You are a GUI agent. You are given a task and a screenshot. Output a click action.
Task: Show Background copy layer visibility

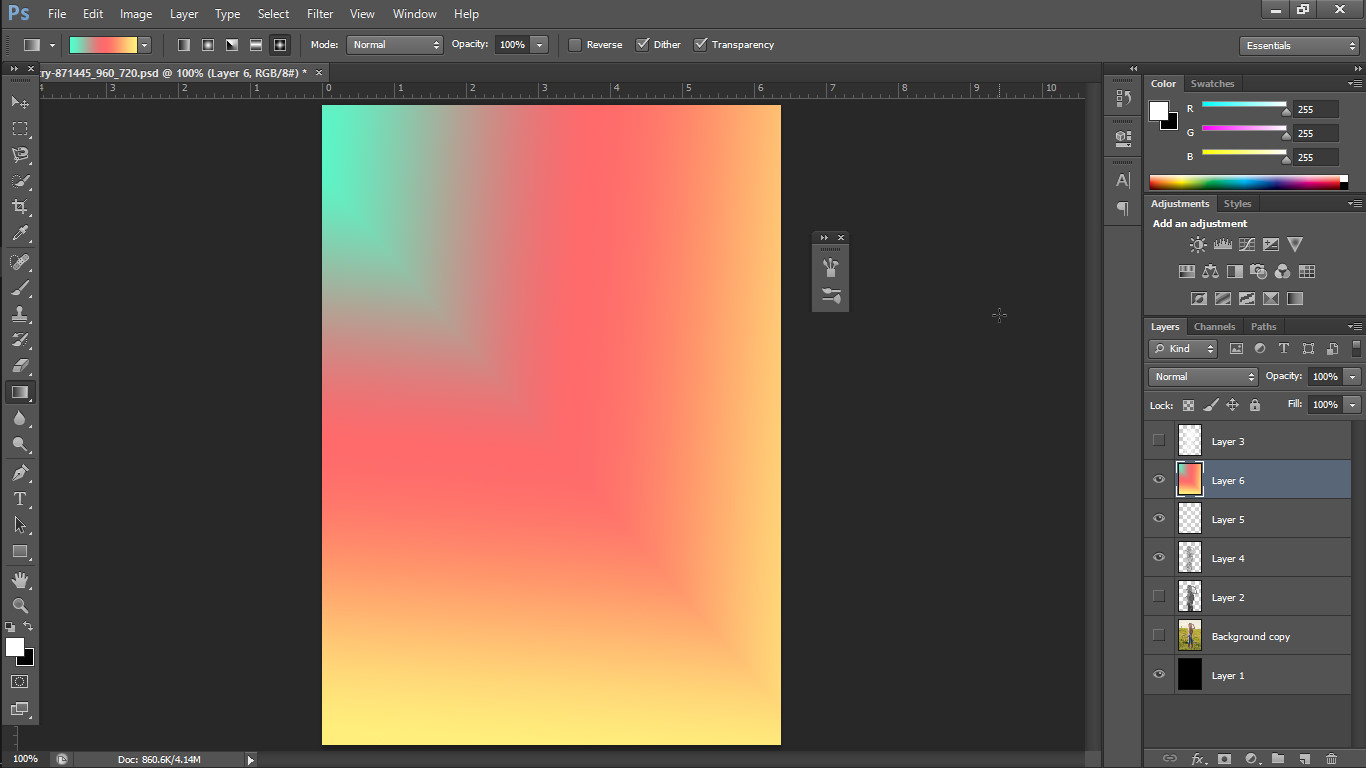1159,635
